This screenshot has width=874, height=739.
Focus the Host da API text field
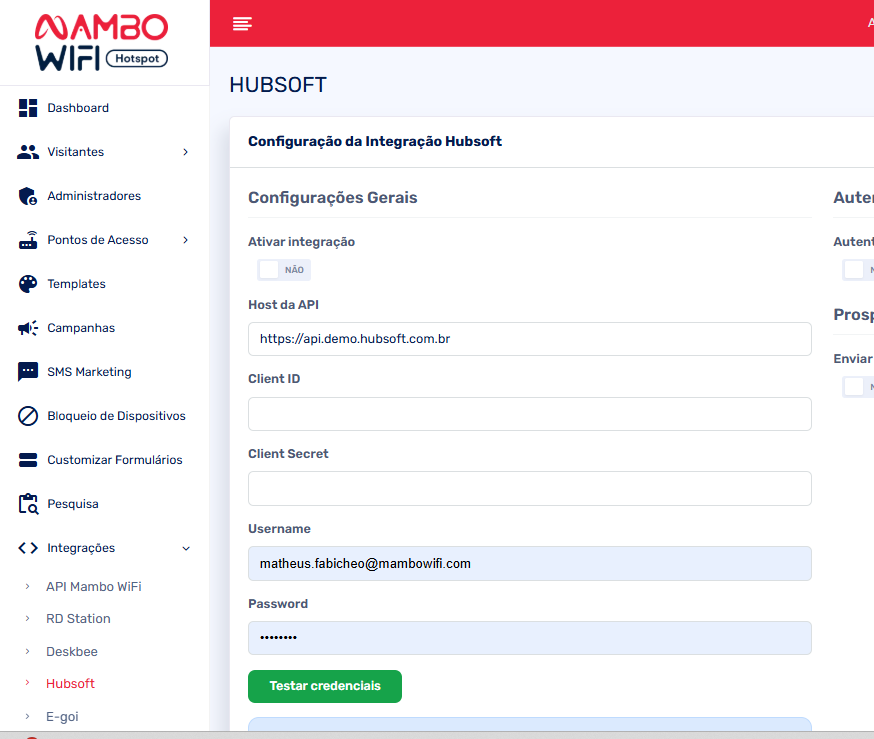click(x=529, y=339)
